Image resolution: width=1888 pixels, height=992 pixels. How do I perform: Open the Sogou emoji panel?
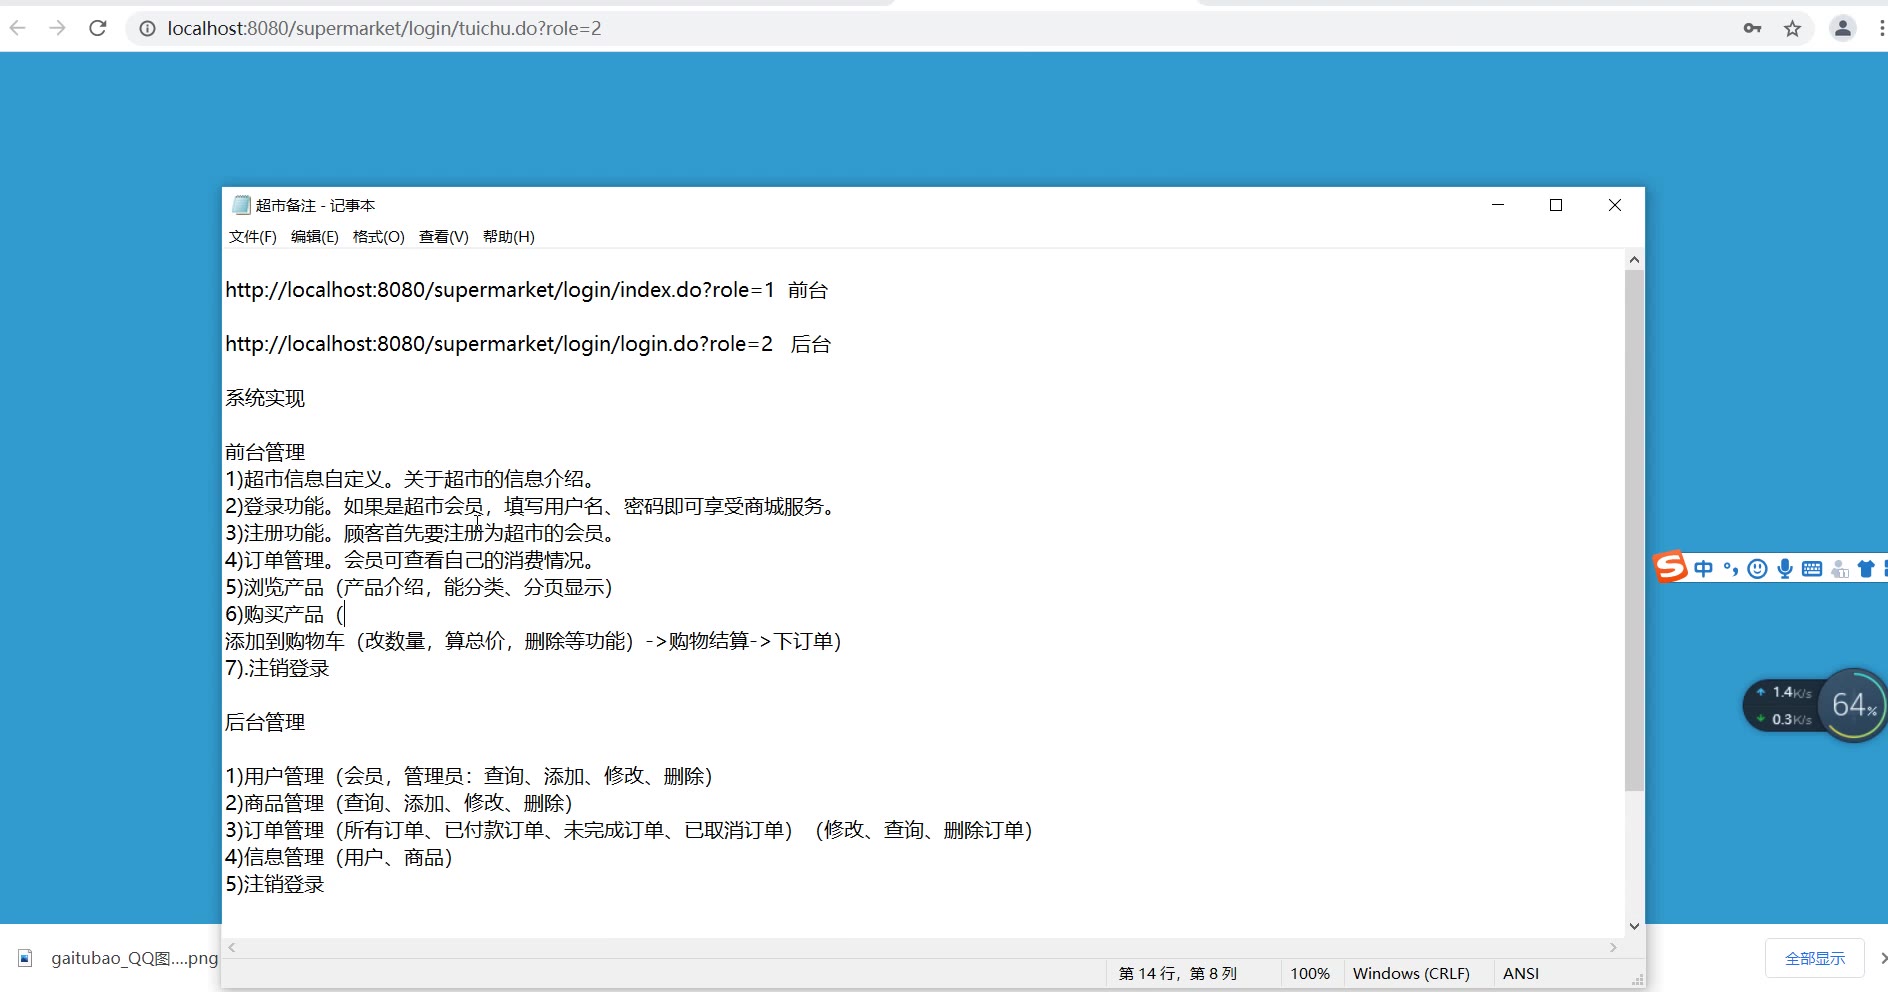point(1757,569)
